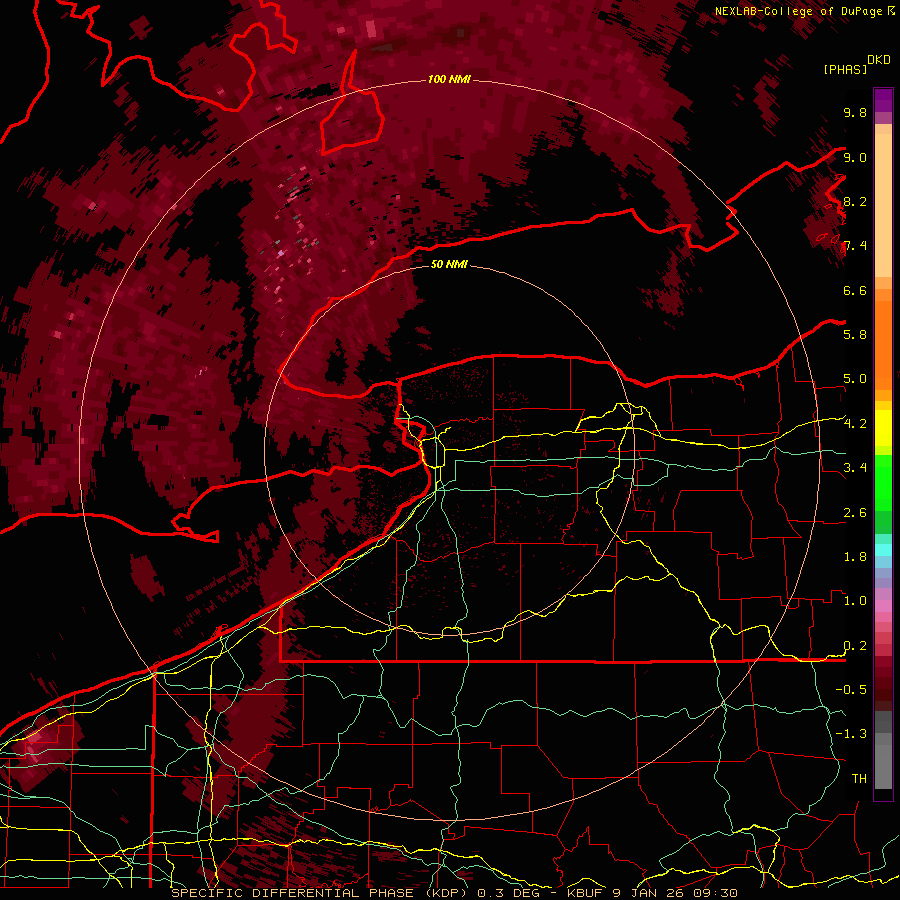
Task: Click the 9.0 scale value
Action: click(855, 157)
